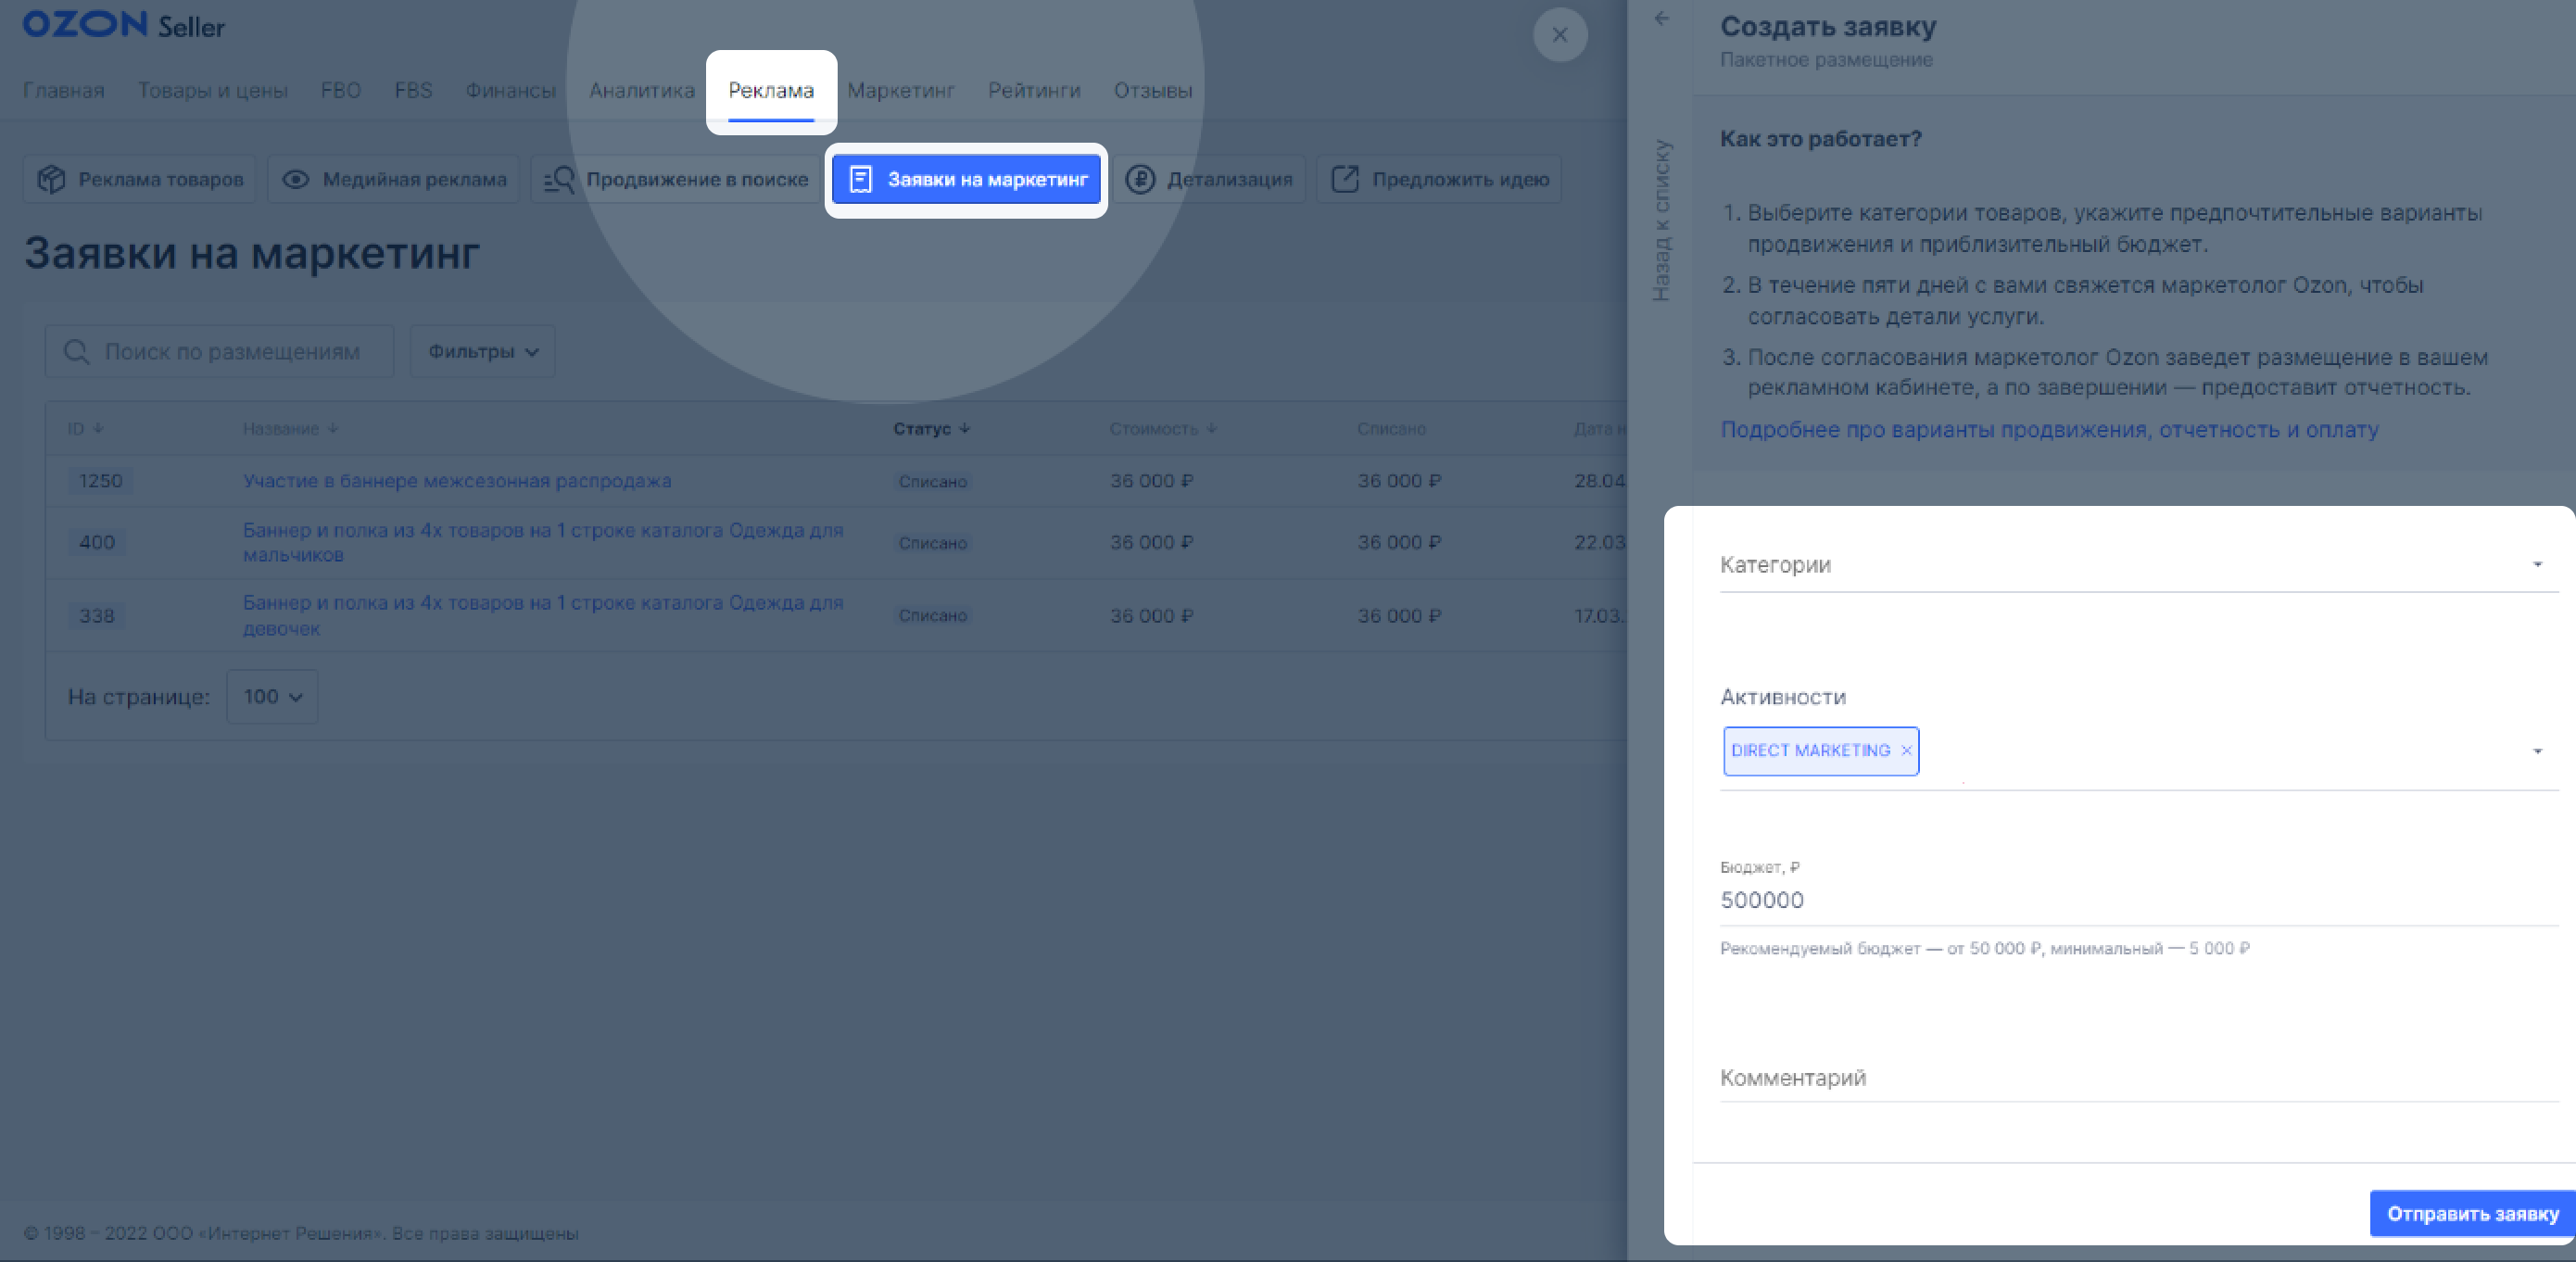2576x1262 pixels.
Task: Open banner placement Одежда для мальчиков
Action: (543, 543)
